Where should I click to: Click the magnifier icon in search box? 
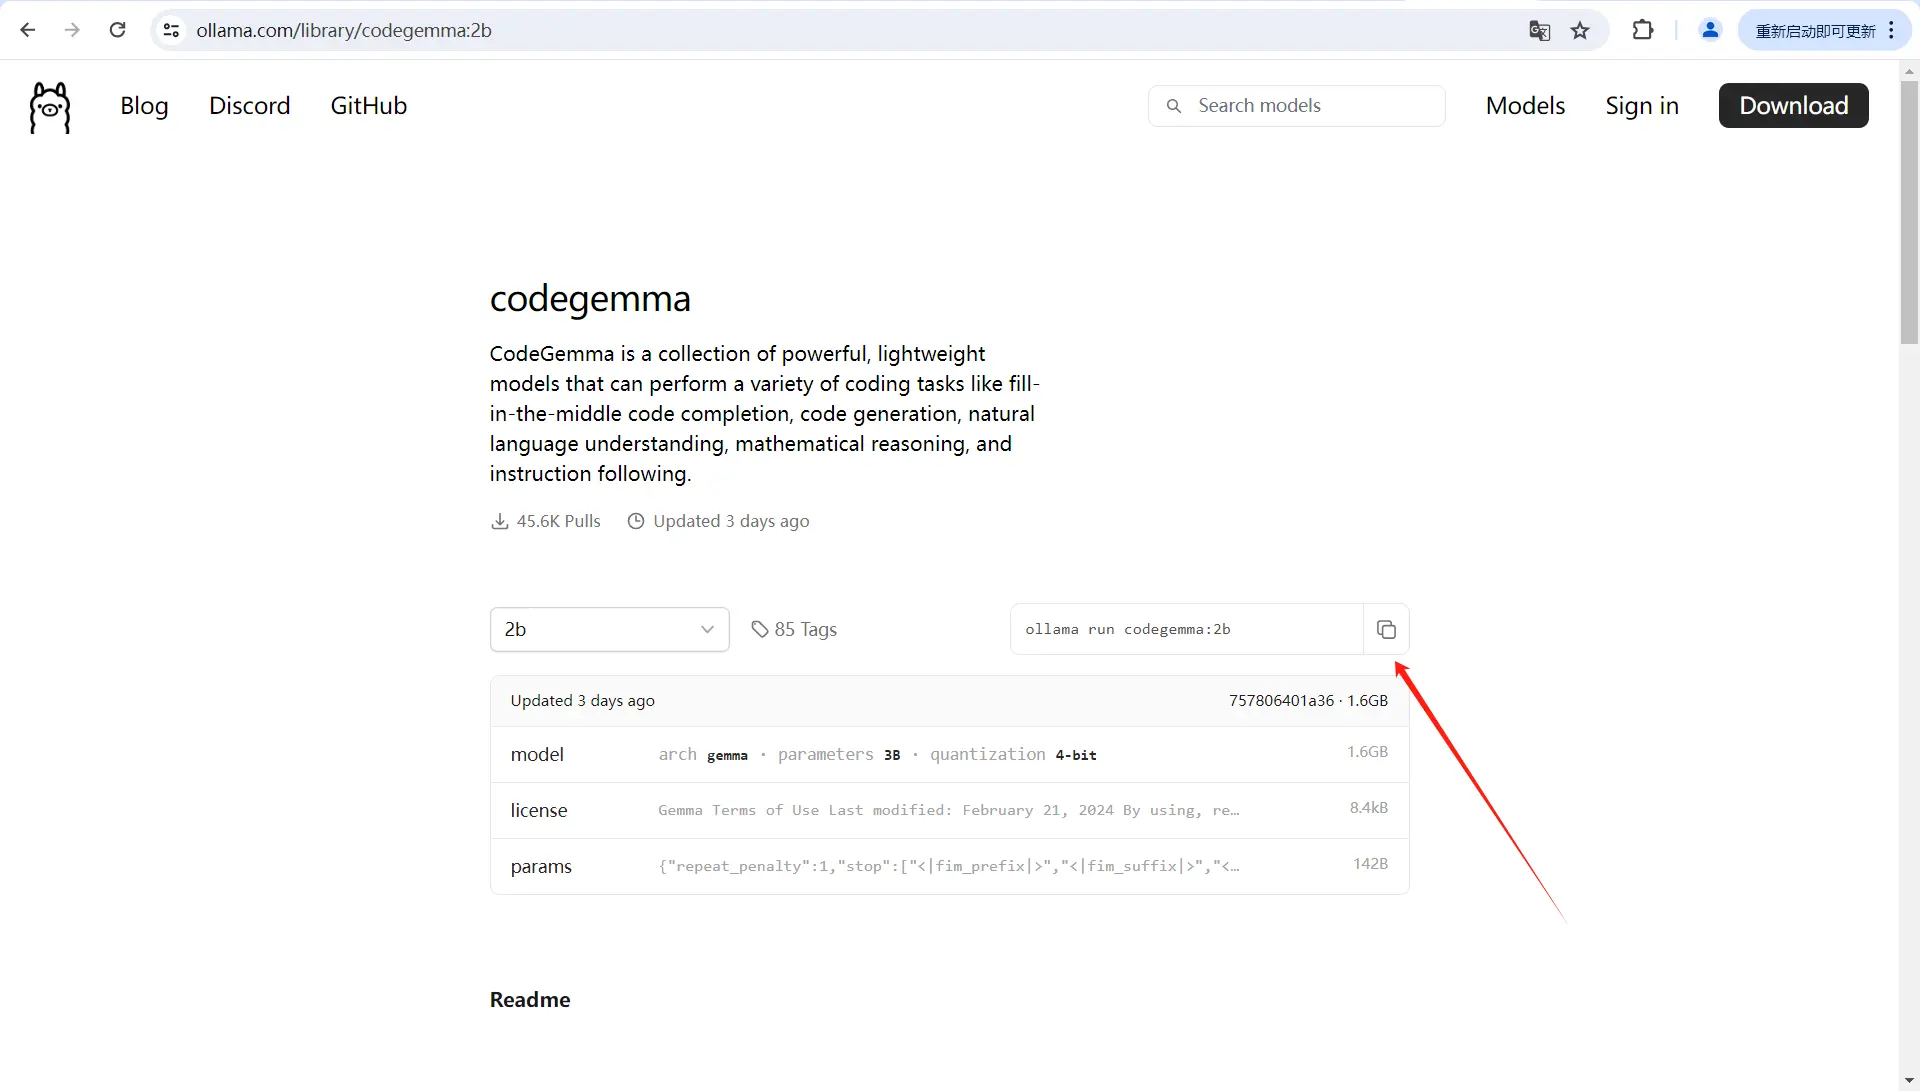tap(1174, 106)
